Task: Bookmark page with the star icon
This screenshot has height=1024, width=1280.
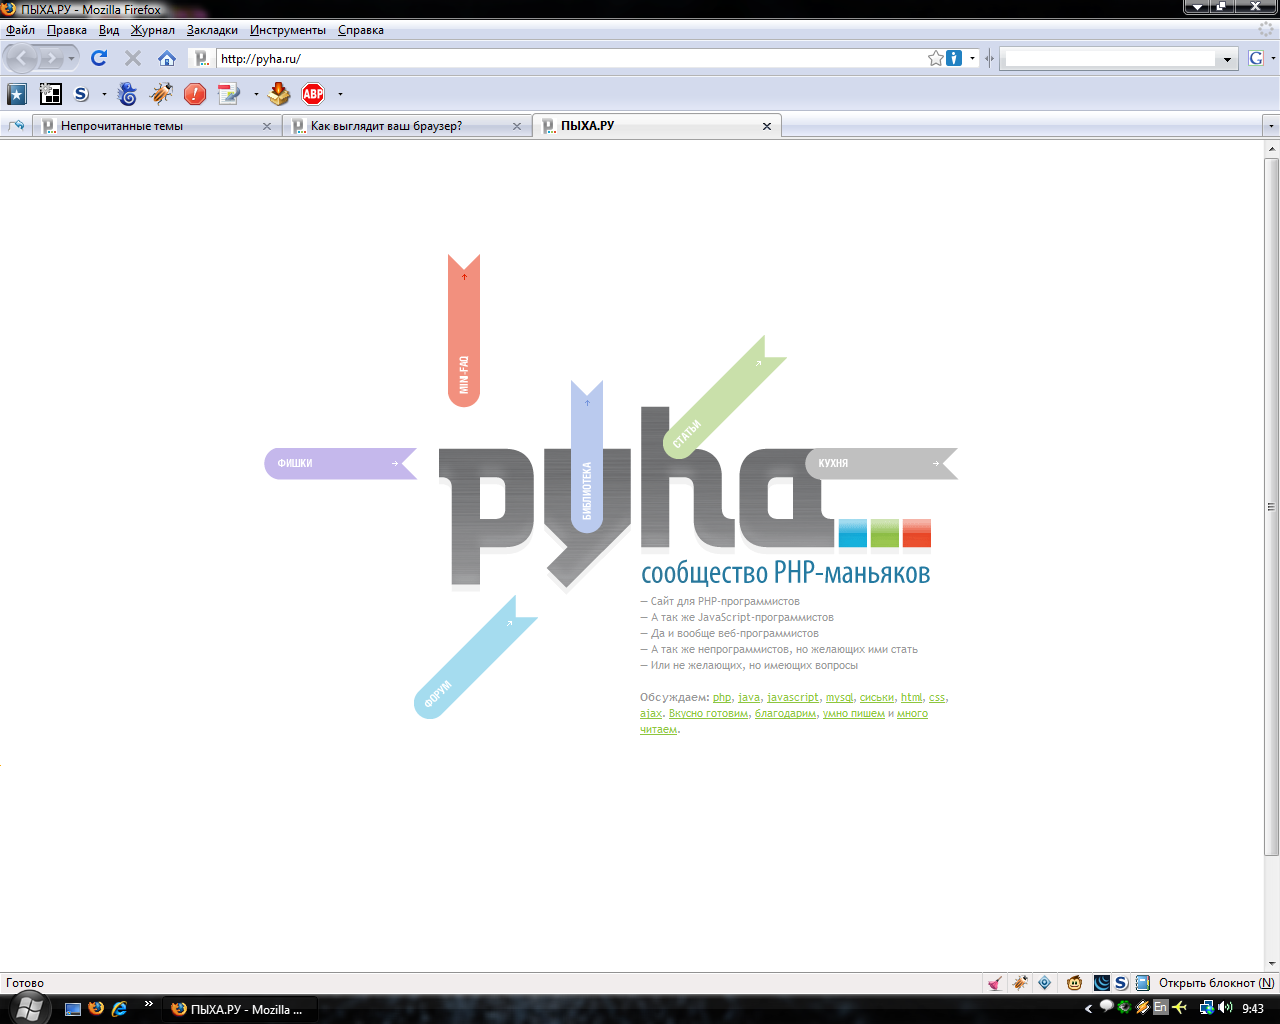Action: click(x=935, y=58)
